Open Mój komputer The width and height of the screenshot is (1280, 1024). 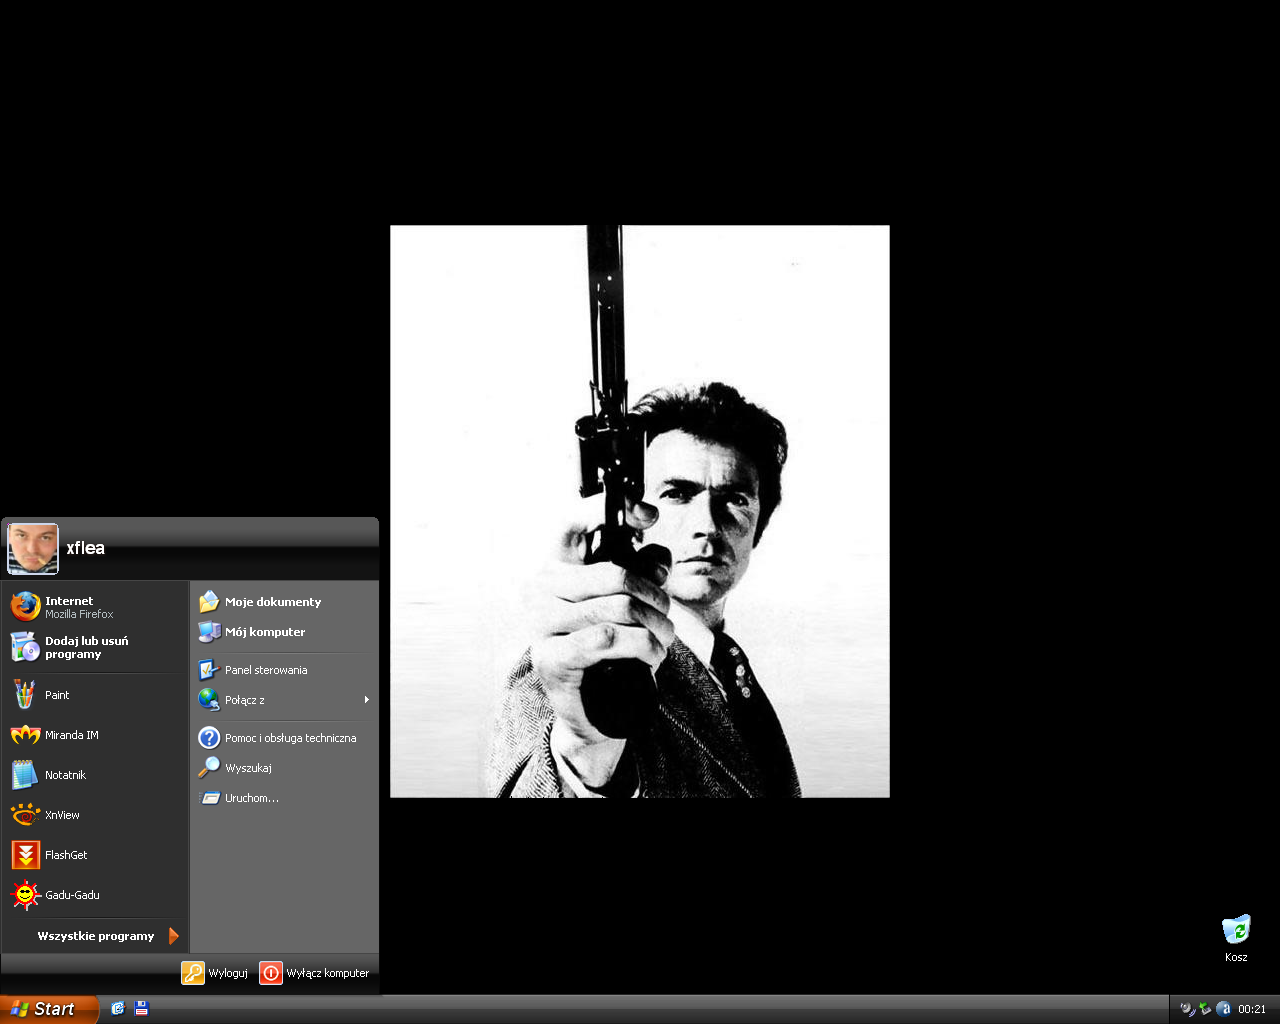tap(264, 632)
